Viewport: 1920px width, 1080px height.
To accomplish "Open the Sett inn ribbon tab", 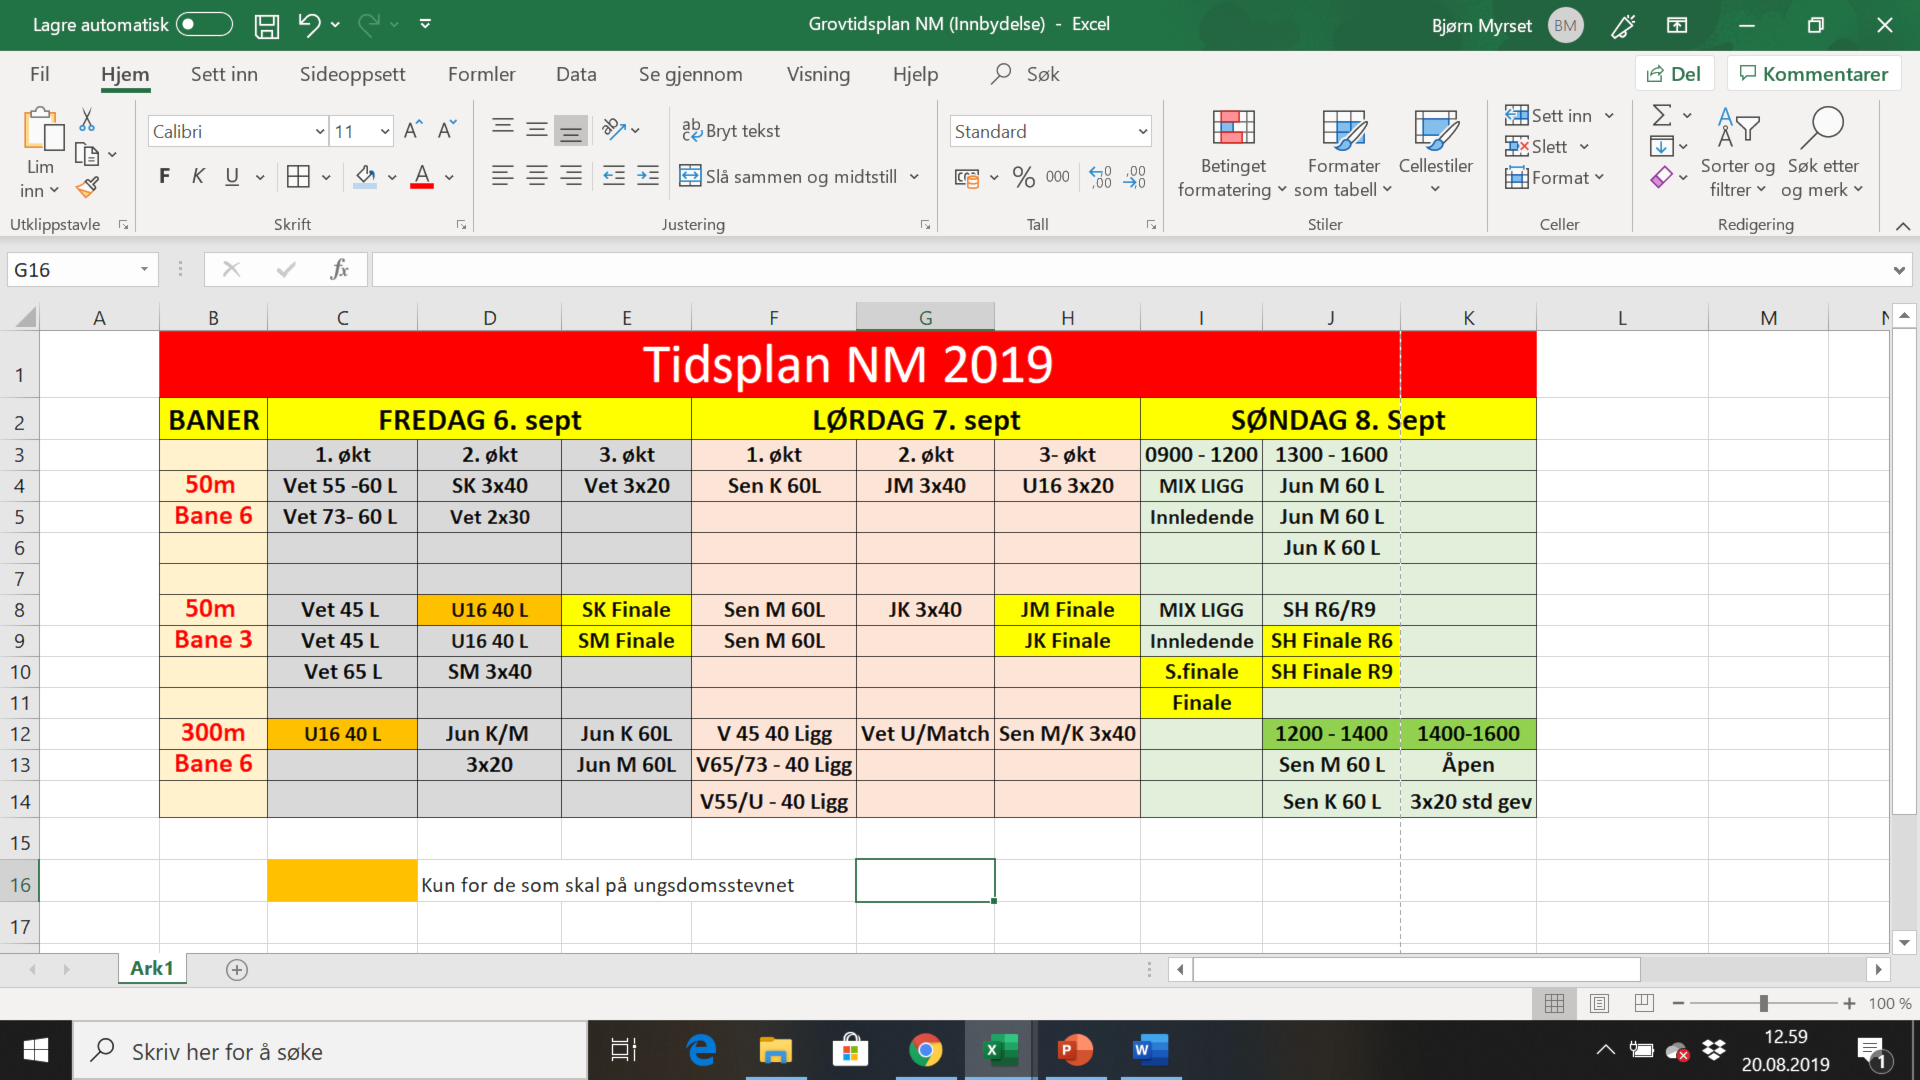I will tap(224, 74).
